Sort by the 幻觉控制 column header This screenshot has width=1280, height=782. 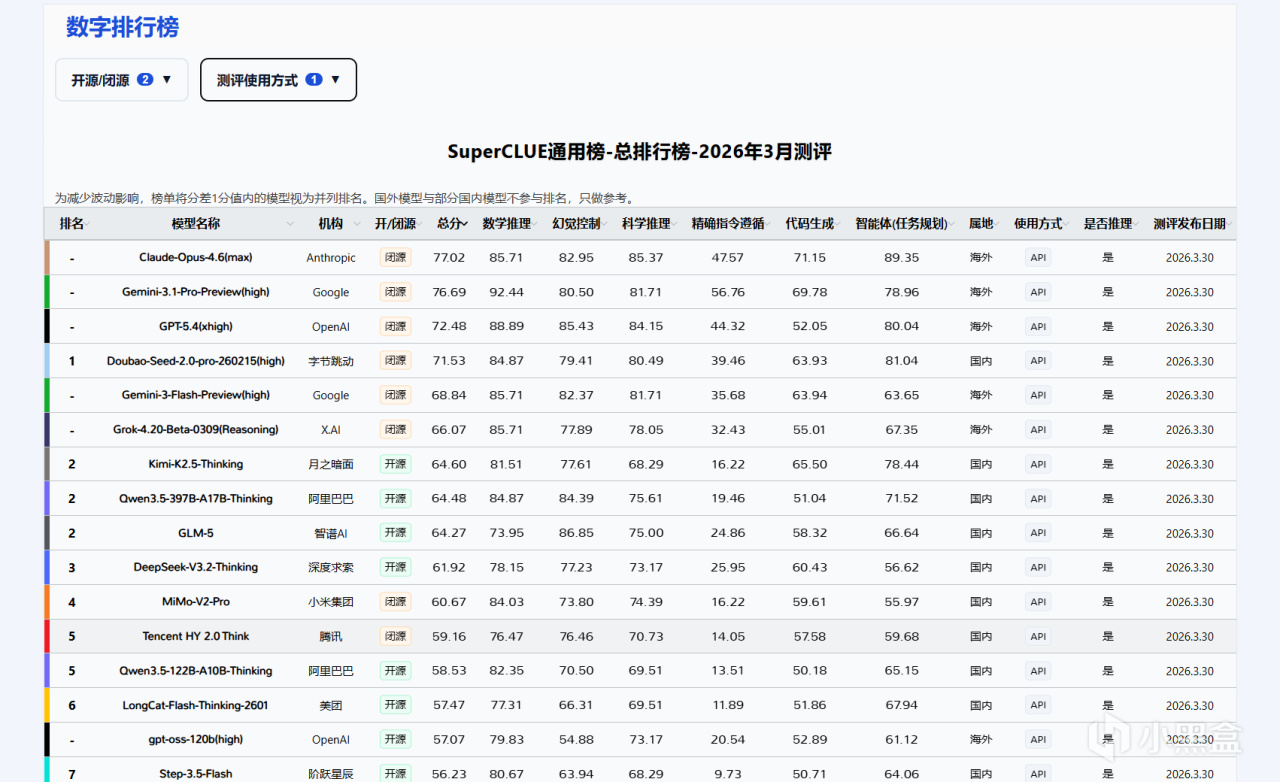tap(577, 224)
